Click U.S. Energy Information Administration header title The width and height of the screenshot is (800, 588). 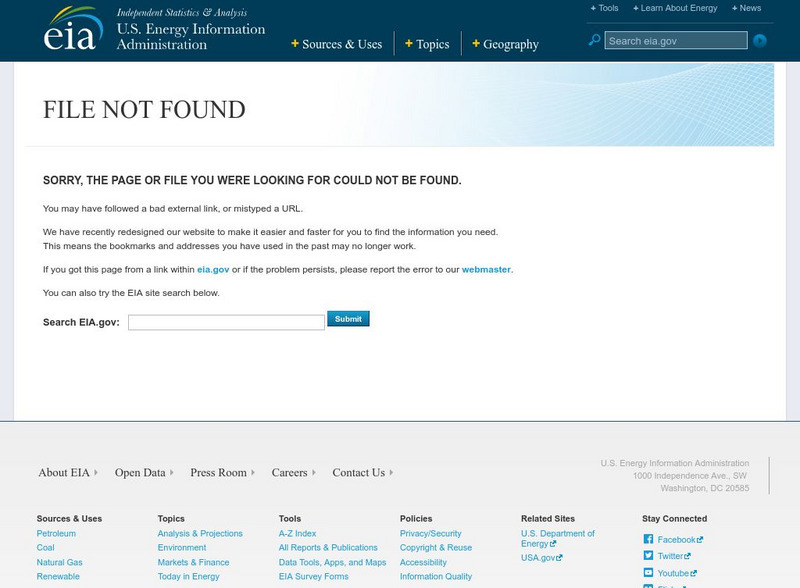click(x=191, y=37)
